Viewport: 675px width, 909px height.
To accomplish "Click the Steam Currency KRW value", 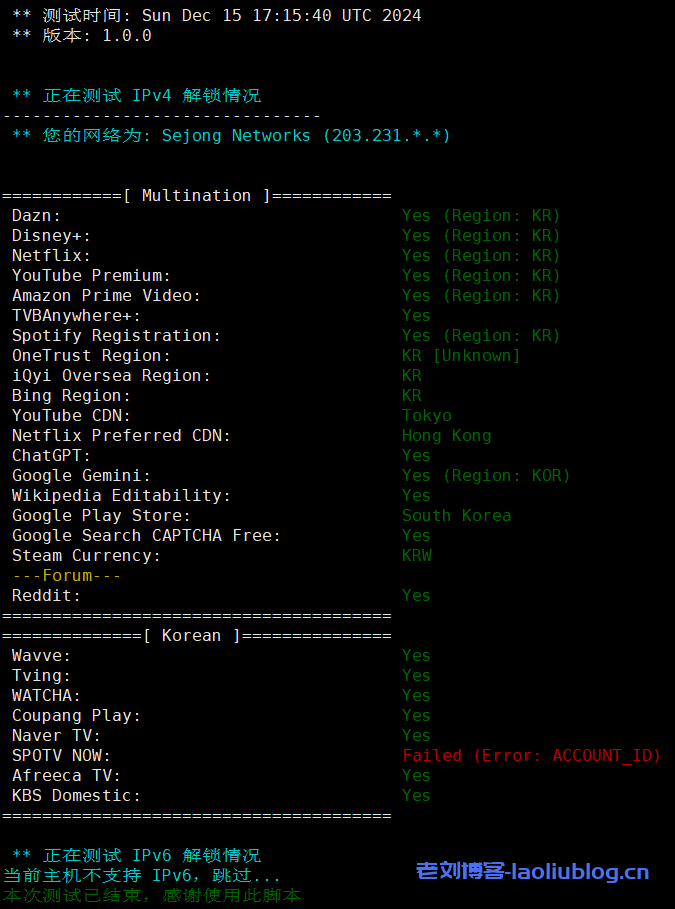I will pos(417,556).
